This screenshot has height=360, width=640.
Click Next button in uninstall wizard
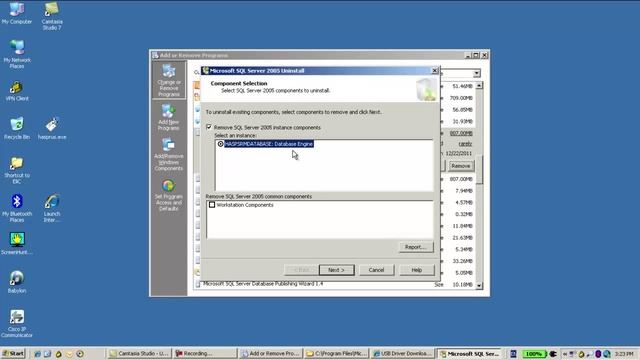[336, 270]
